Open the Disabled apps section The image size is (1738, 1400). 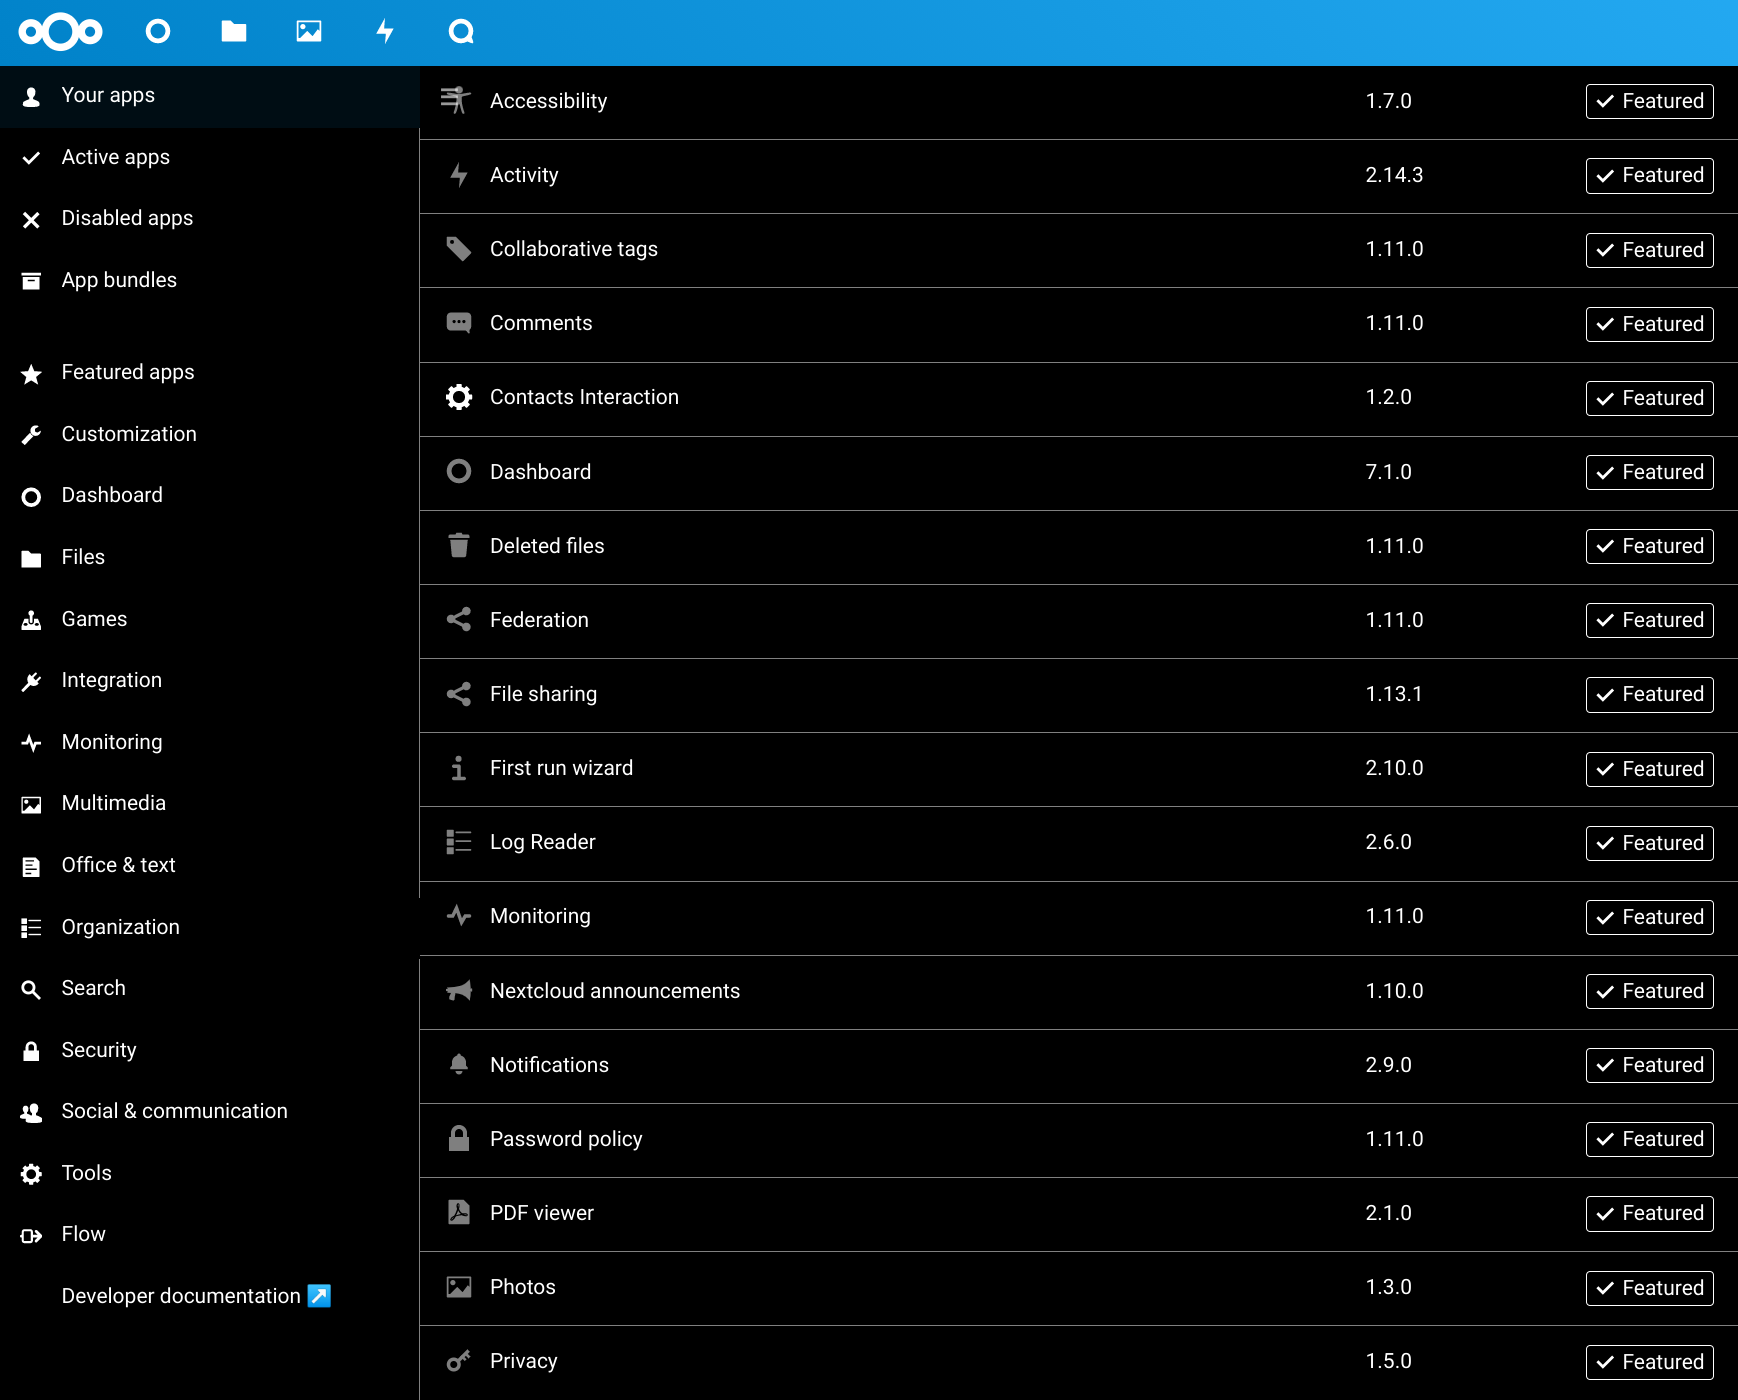click(127, 218)
